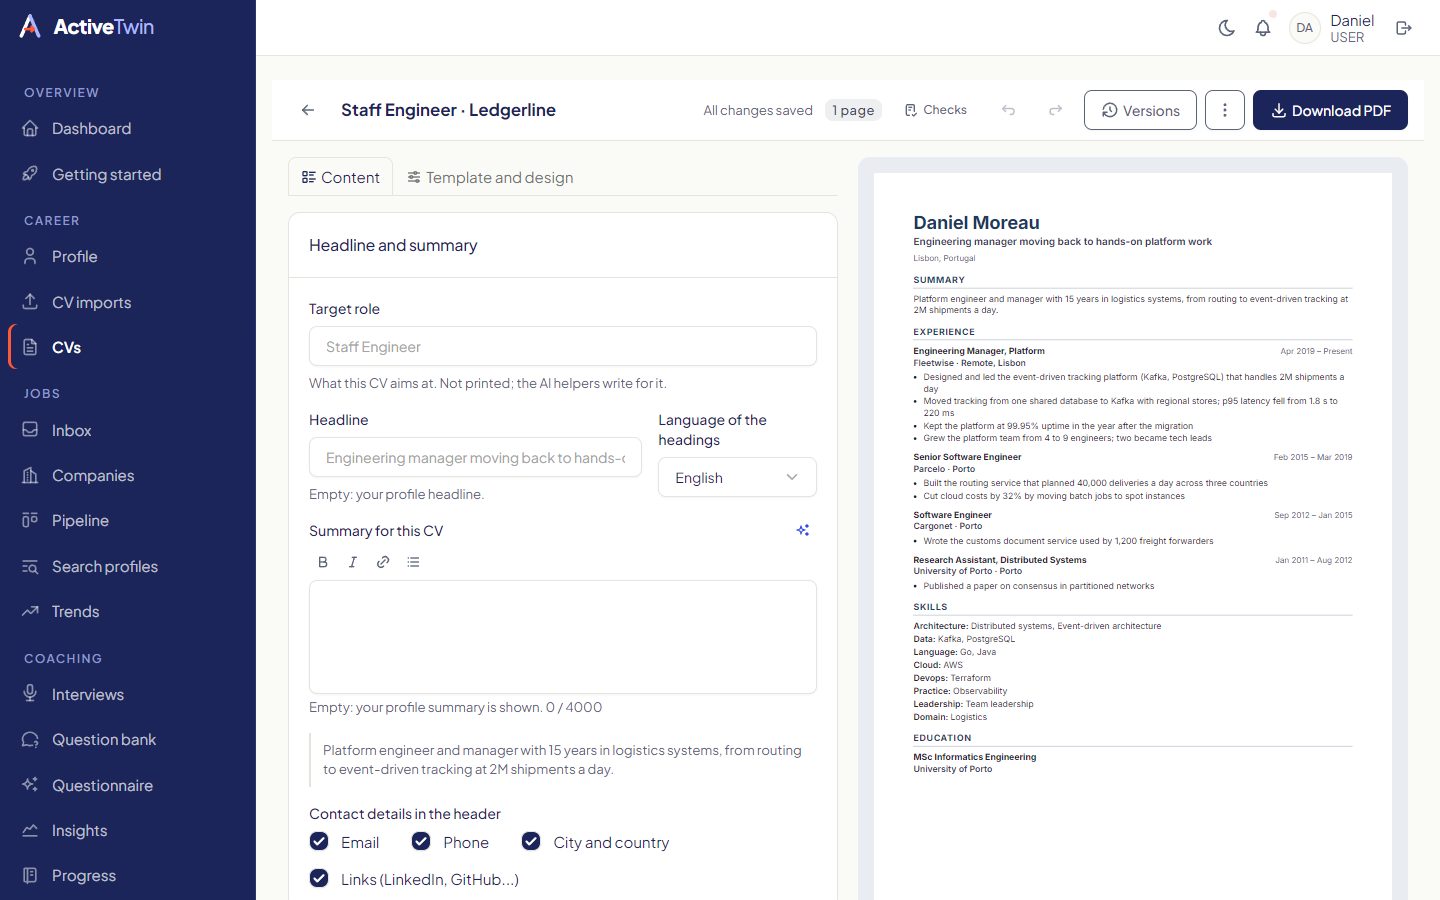Go back with the arrow icon
Viewport: 1440px width, 900px height.
(x=308, y=110)
